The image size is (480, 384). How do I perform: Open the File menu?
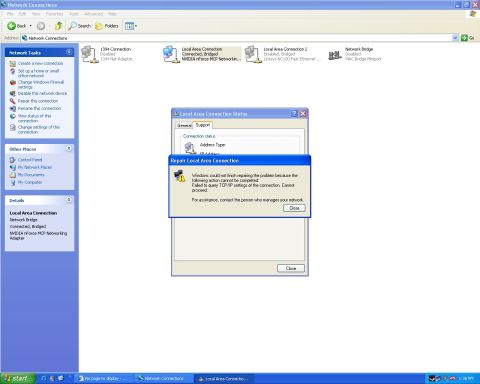(10, 14)
